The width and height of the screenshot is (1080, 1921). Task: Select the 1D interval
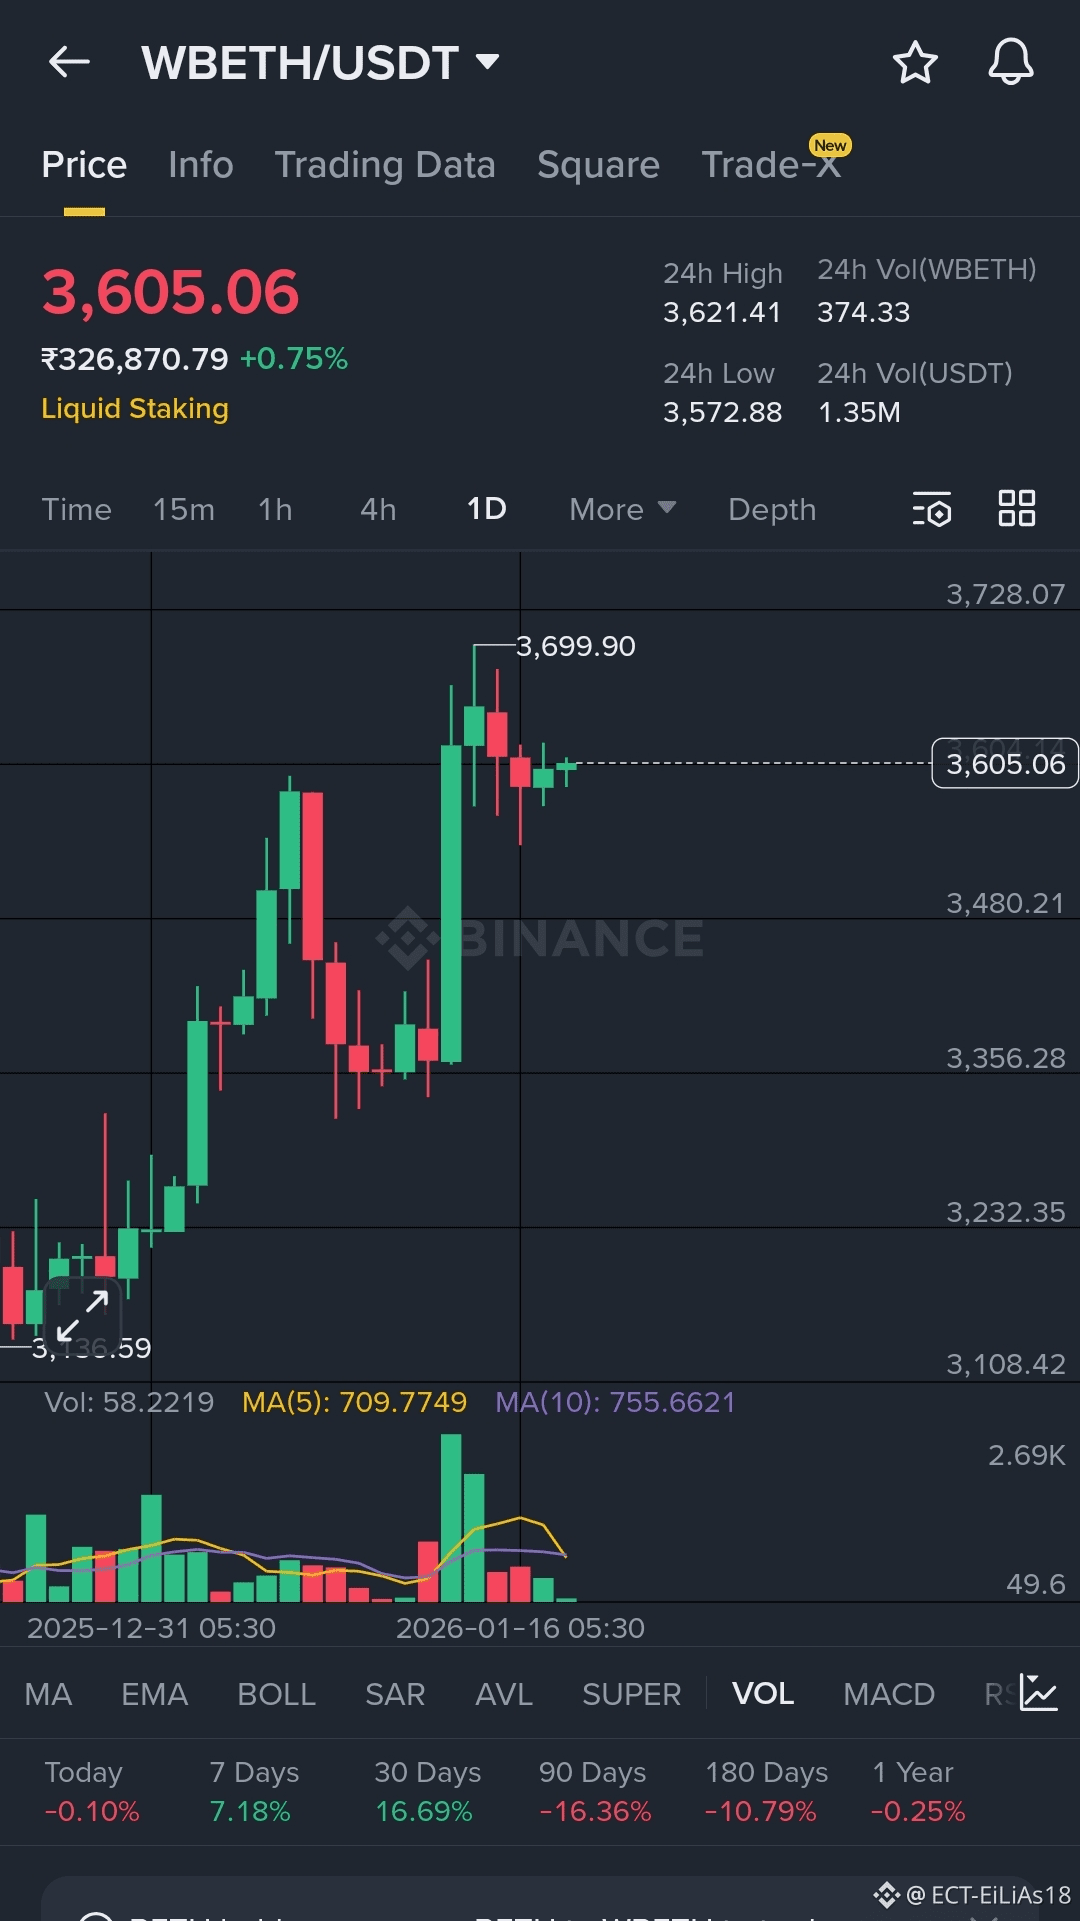[487, 509]
